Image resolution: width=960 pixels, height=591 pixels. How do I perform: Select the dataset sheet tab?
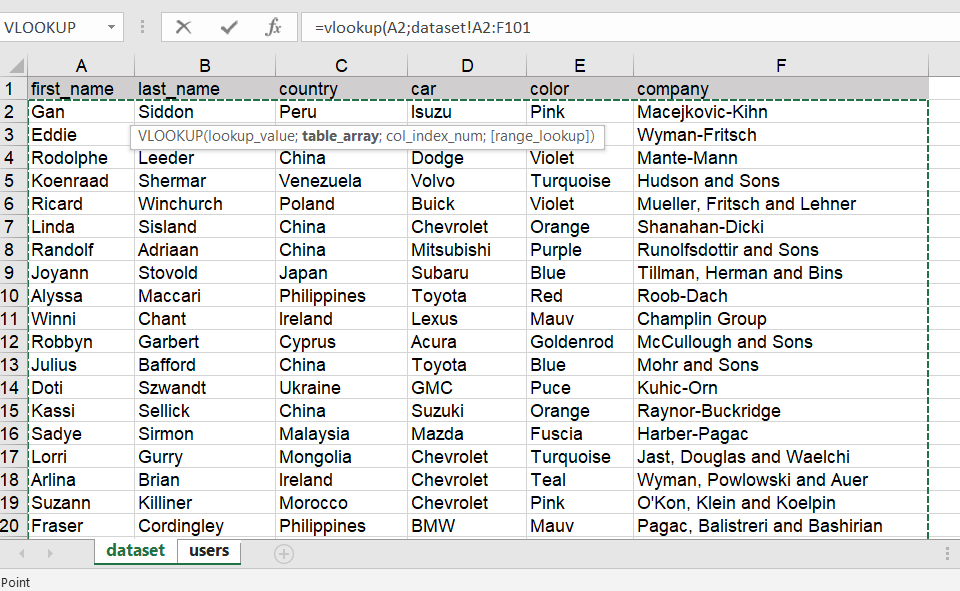[x=135, y=551]
